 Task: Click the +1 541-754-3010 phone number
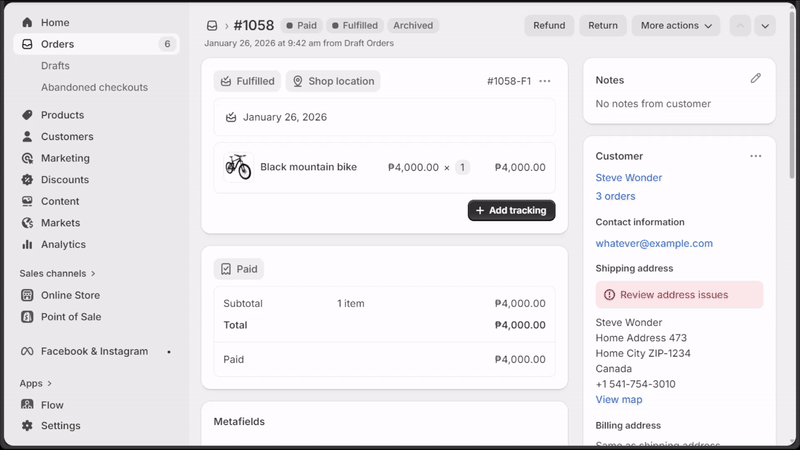click(x=635, y=384)
